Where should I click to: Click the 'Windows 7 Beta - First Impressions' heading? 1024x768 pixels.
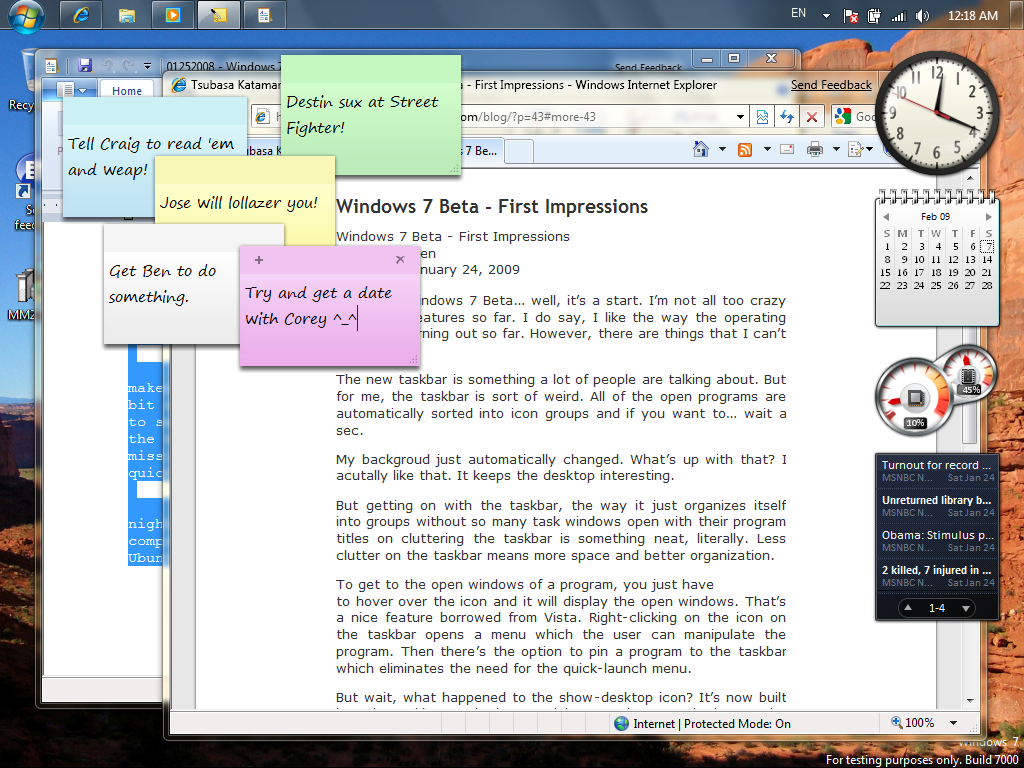tap(492, 207)
